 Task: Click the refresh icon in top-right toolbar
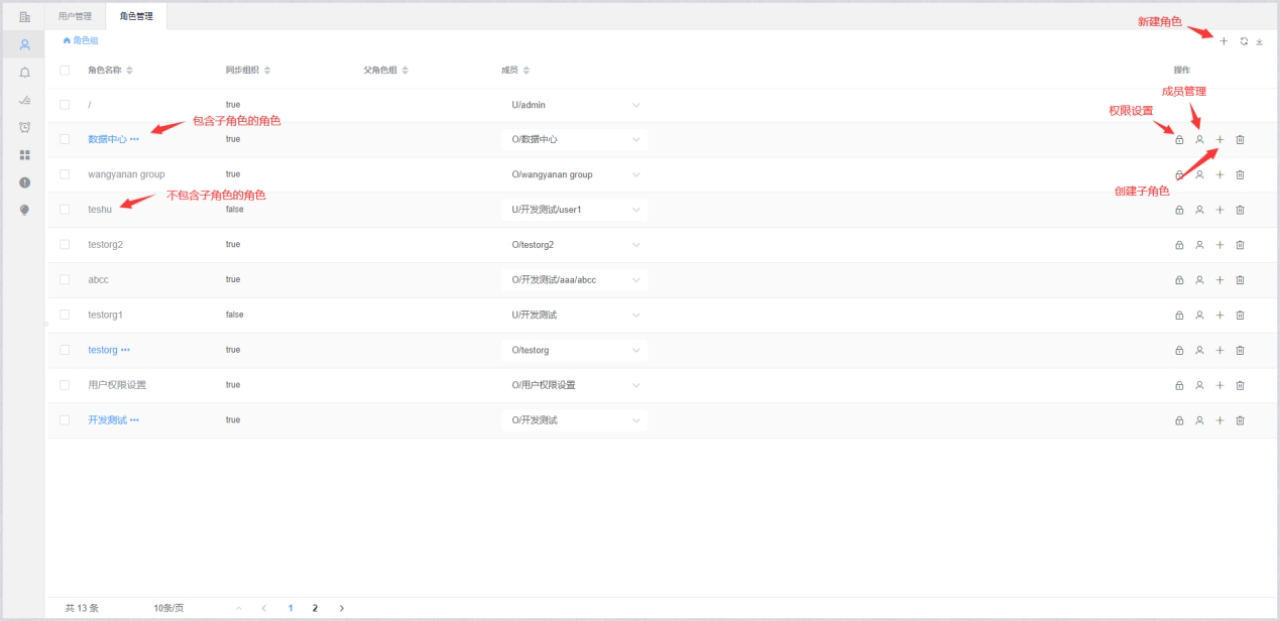click(x=1243, y=41)
